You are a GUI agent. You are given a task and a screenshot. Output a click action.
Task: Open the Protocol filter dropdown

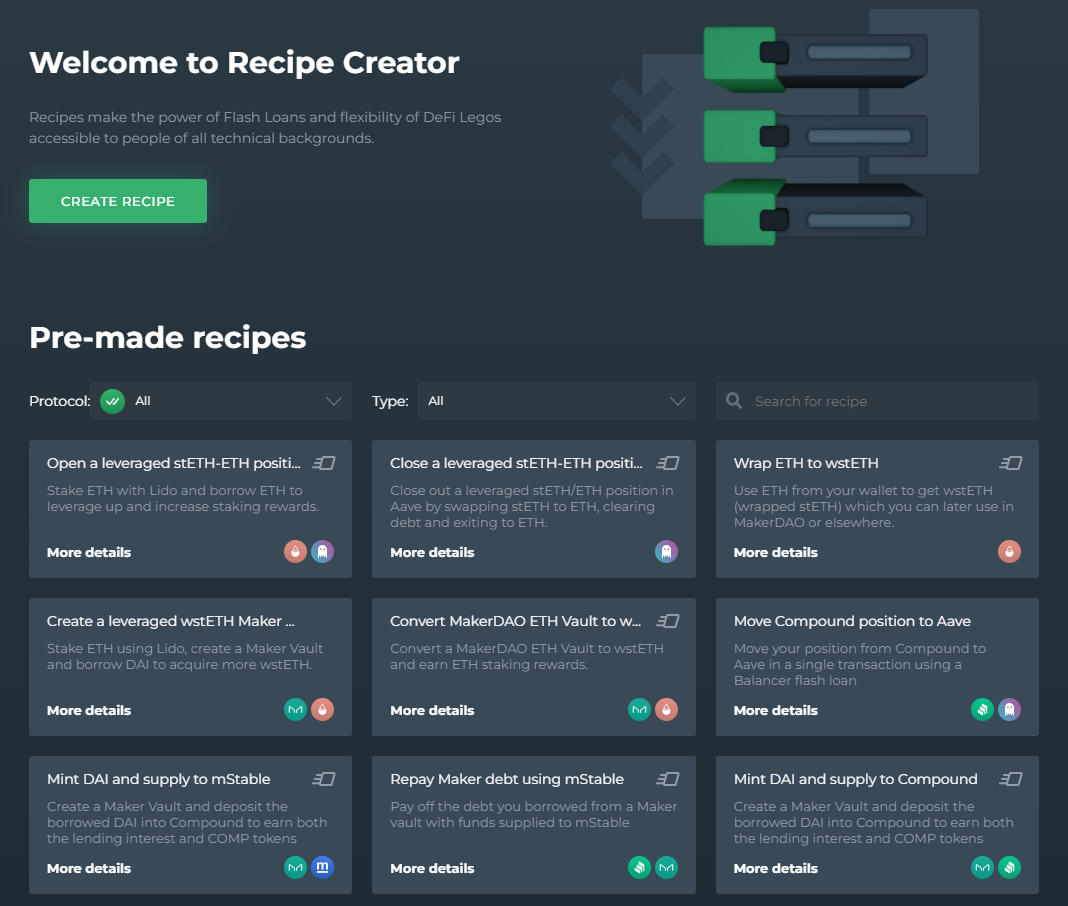[x=220, y=401]
